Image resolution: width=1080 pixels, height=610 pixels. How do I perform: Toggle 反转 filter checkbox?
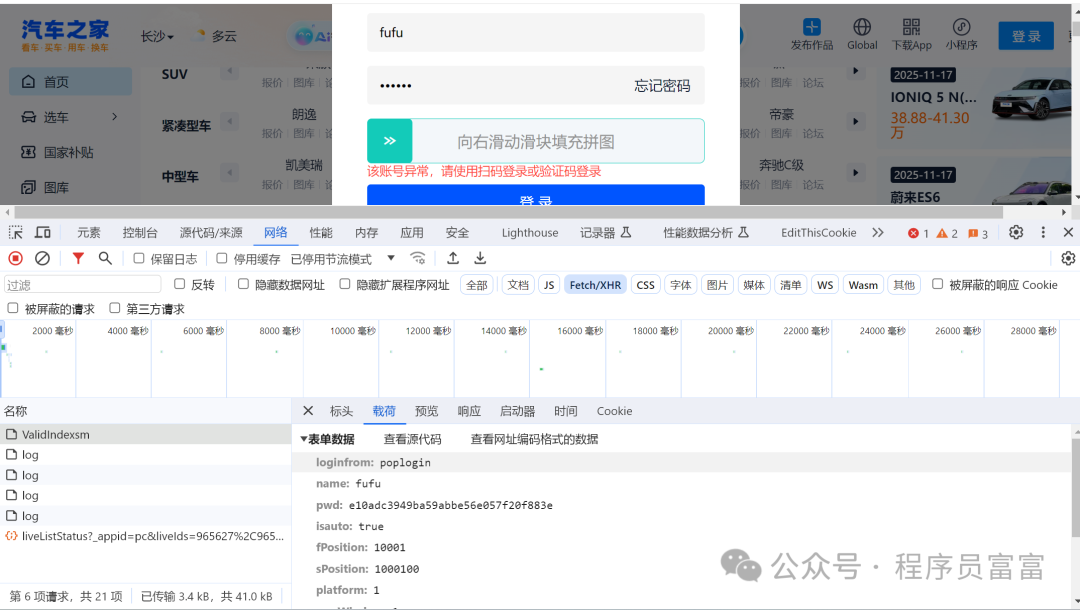pos(179,284)
